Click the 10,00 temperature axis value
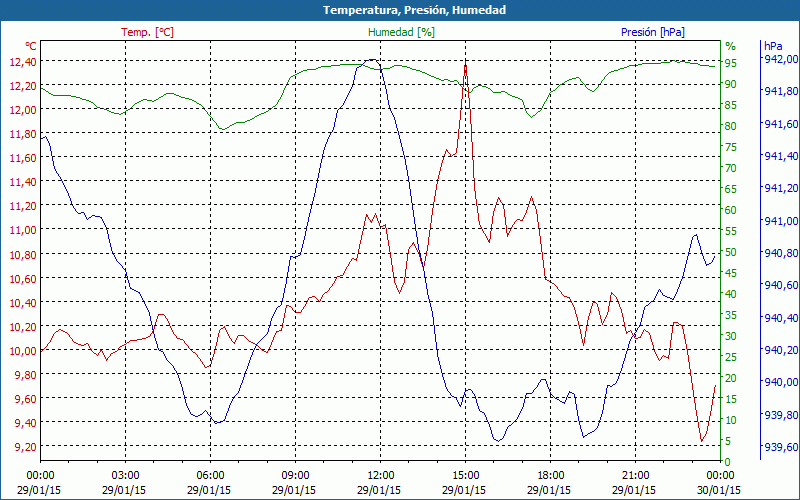Viewport: 800px width, 500px height. (x=23, y=351)
